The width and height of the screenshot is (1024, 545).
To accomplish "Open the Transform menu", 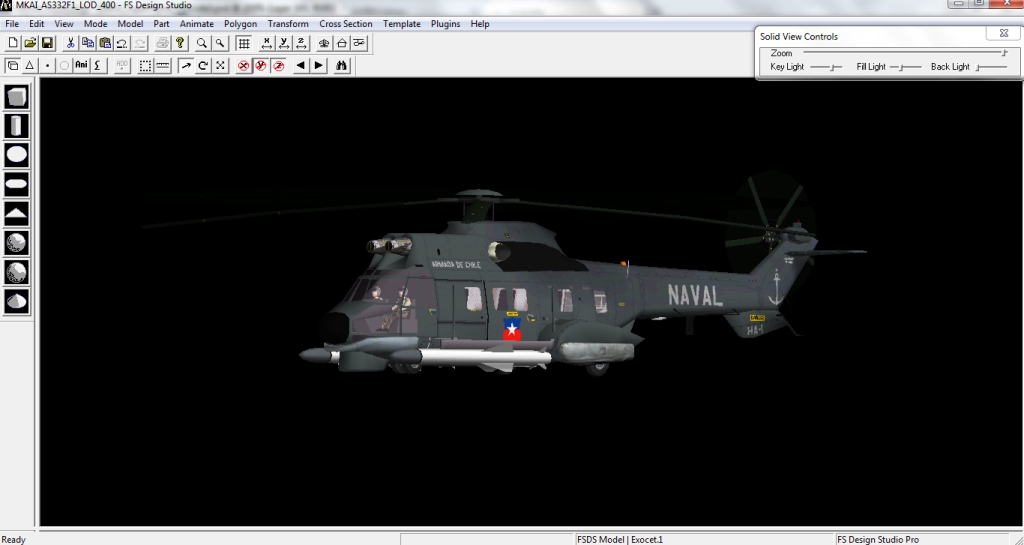I will 288,24.
